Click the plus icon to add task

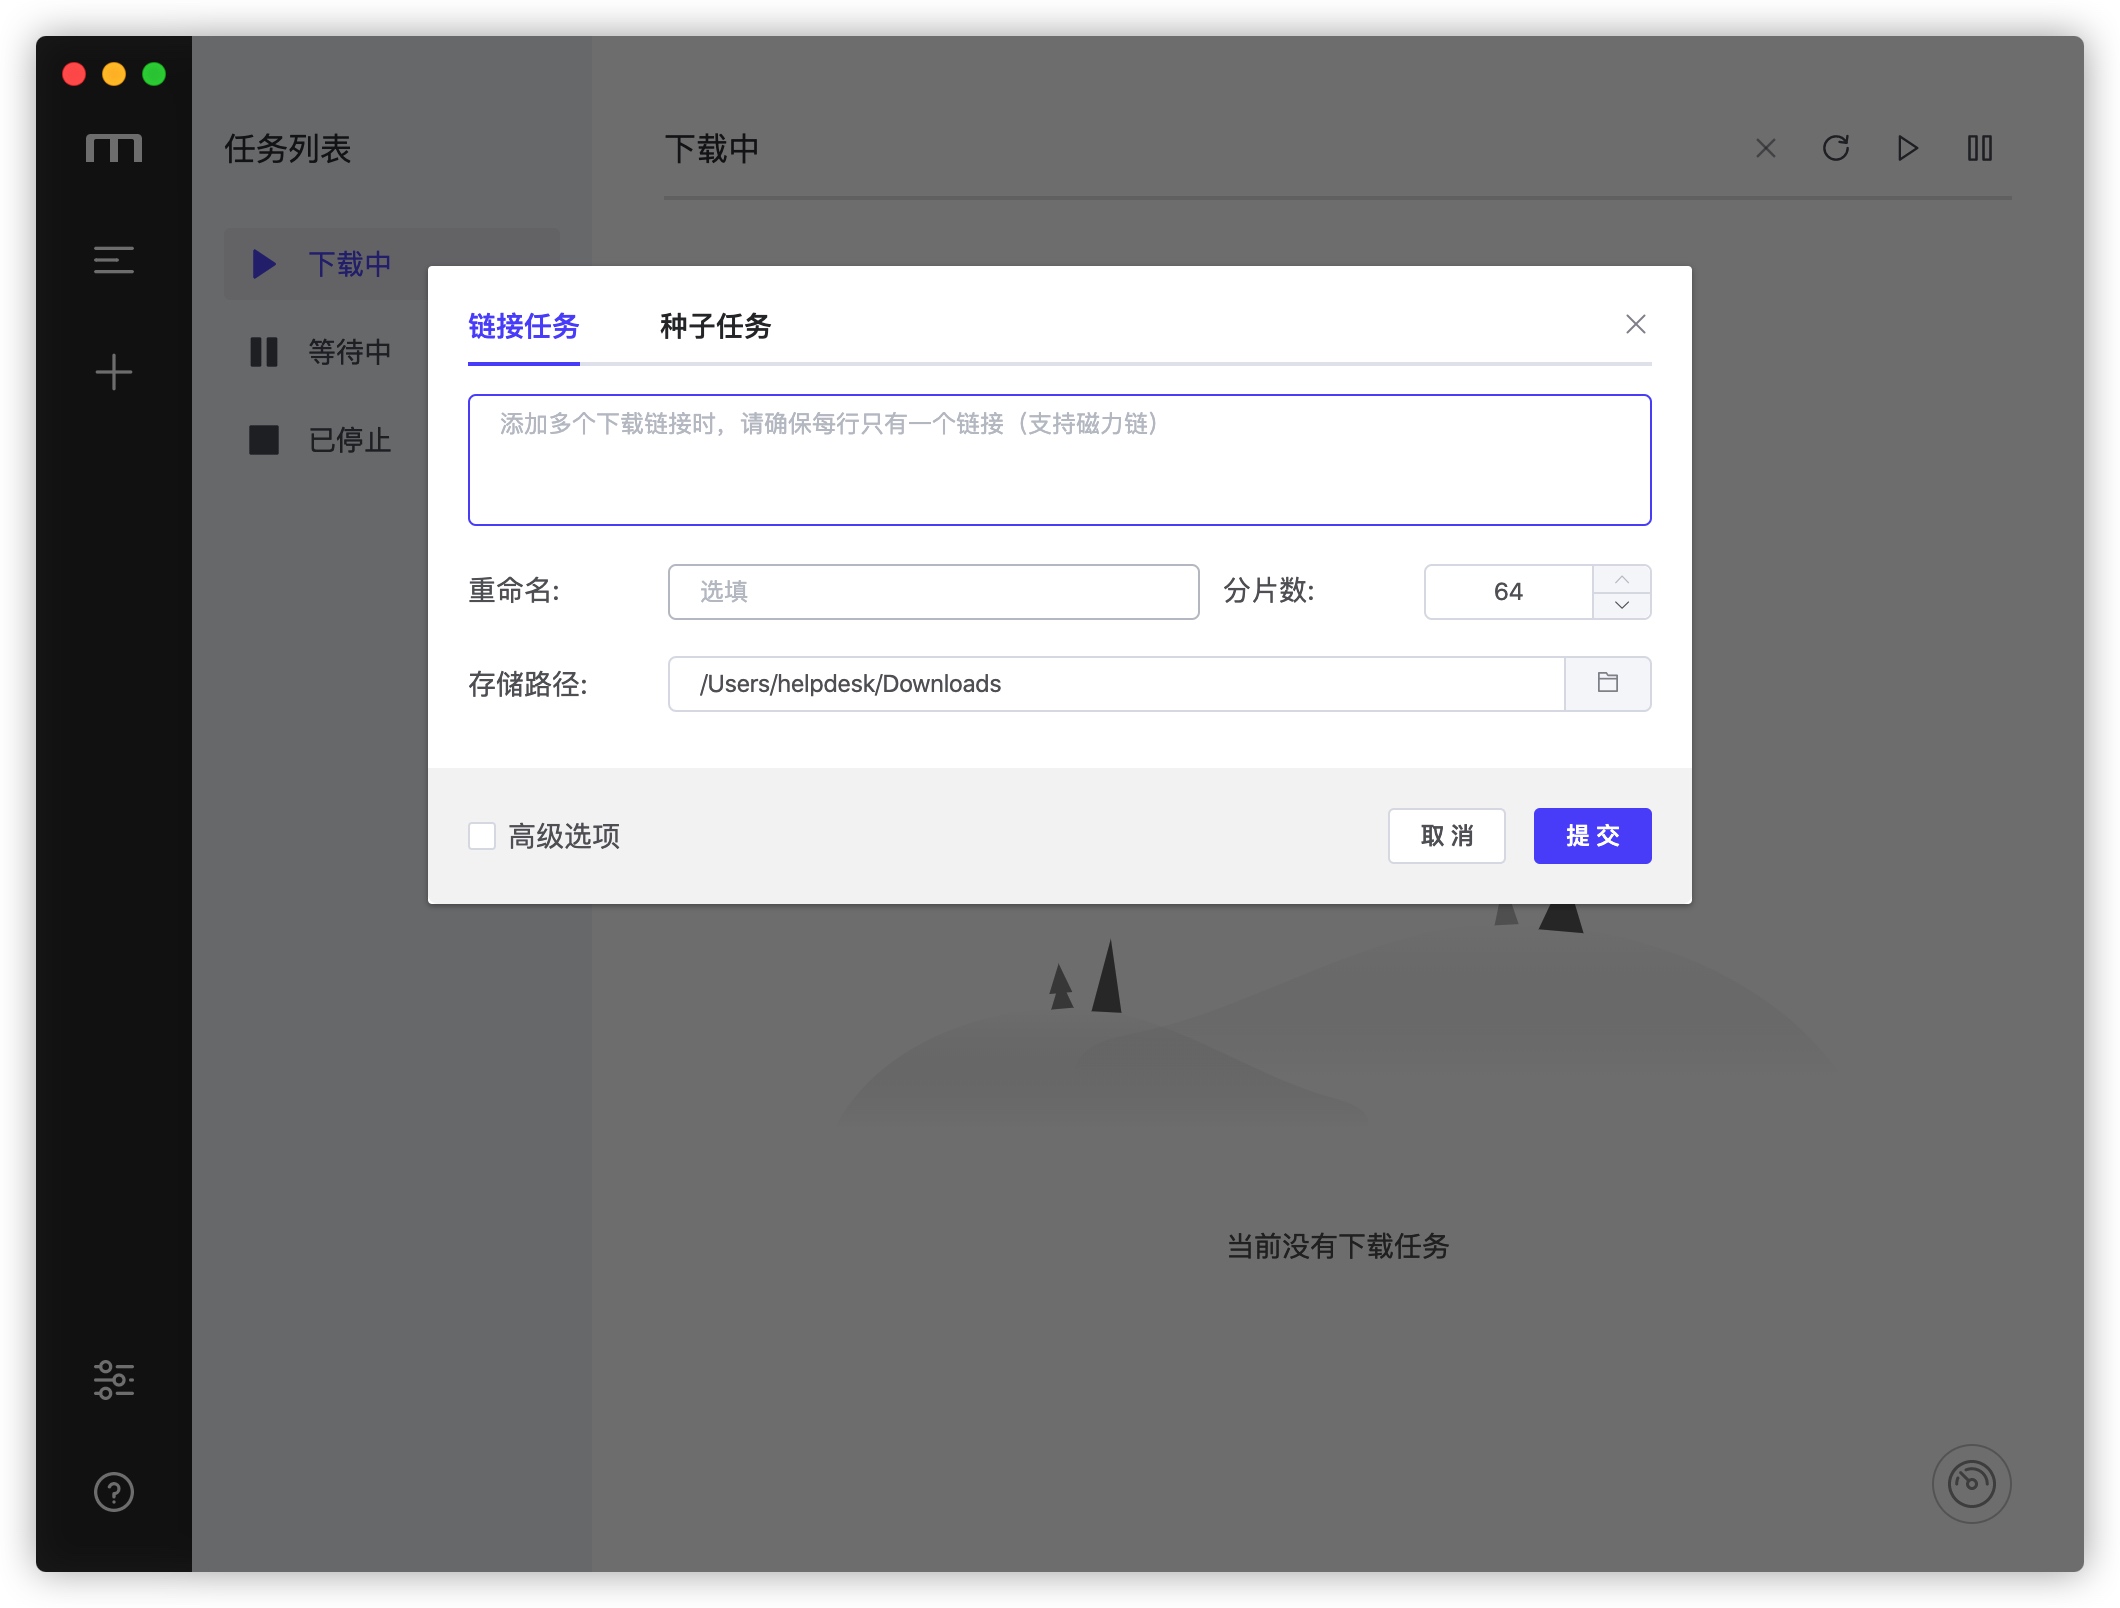point(113,372)
